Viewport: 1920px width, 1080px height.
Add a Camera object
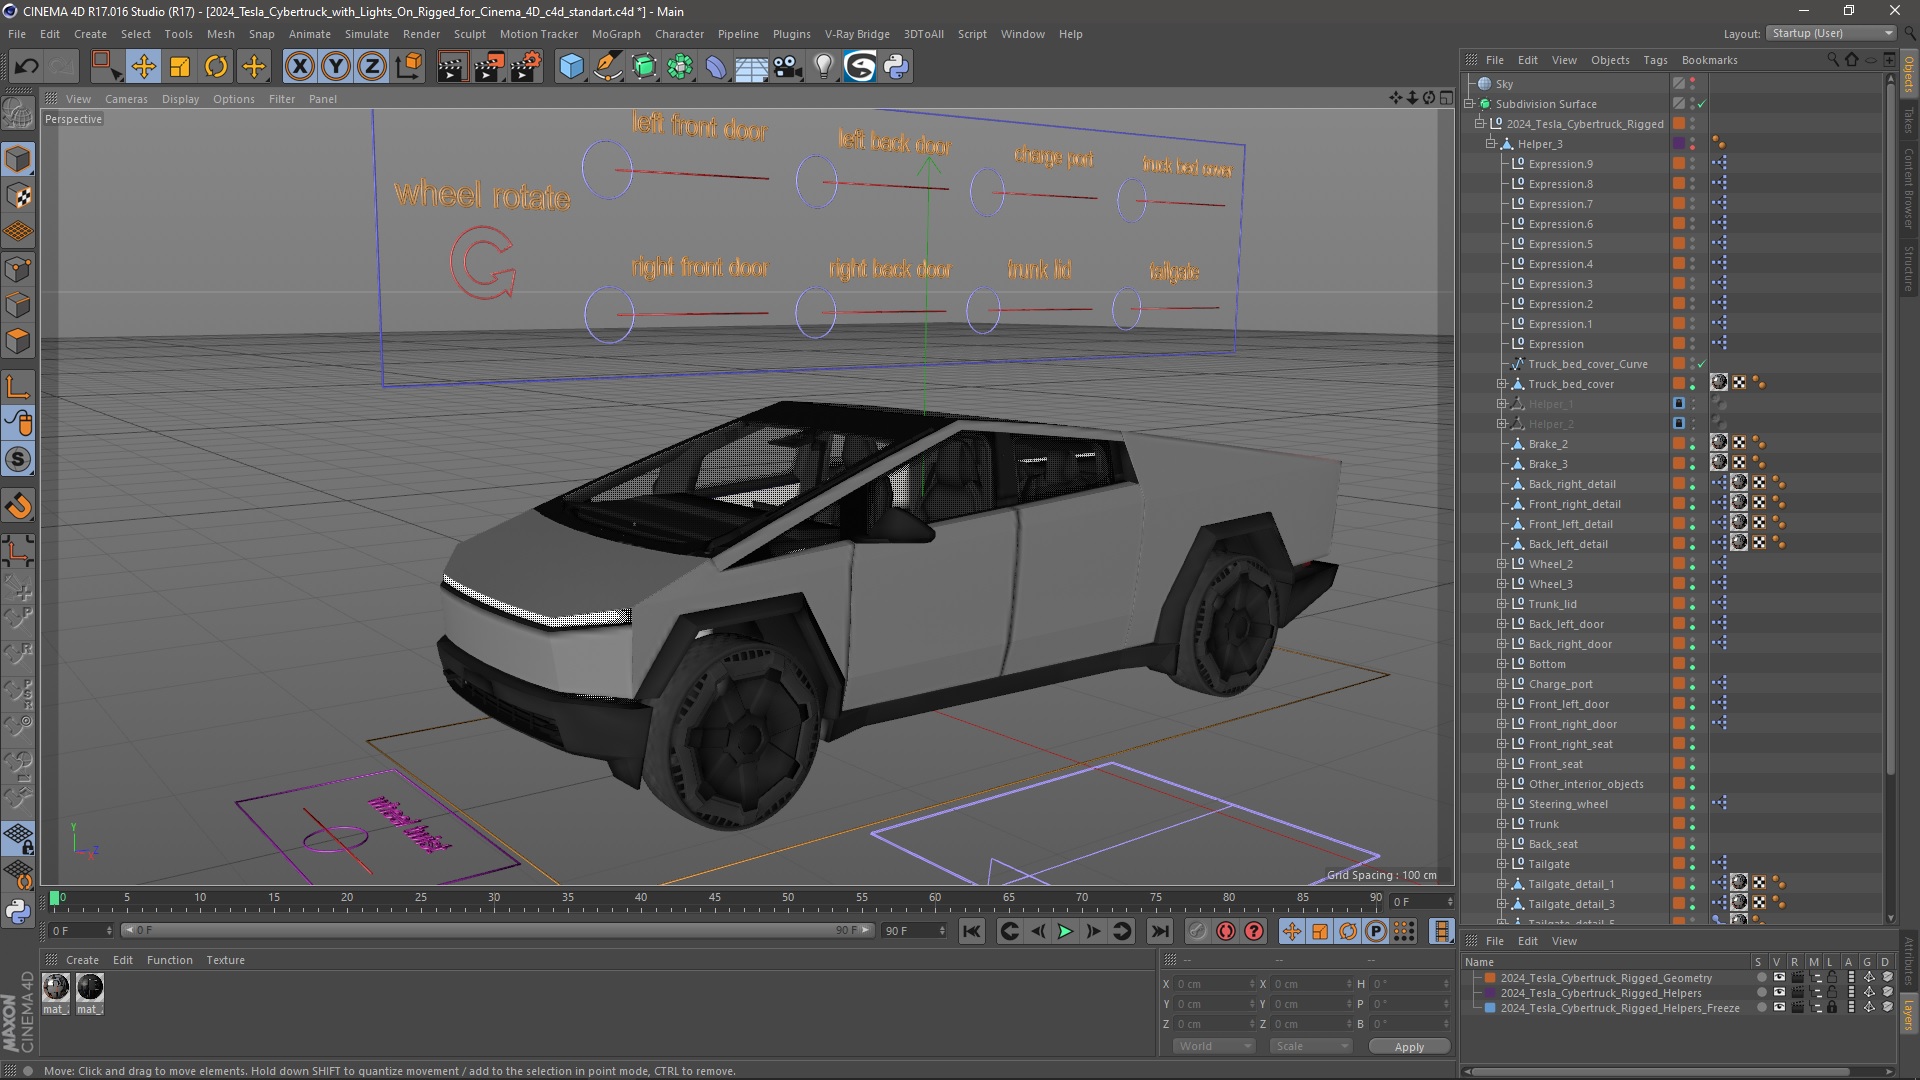click(x=787, y=67)
